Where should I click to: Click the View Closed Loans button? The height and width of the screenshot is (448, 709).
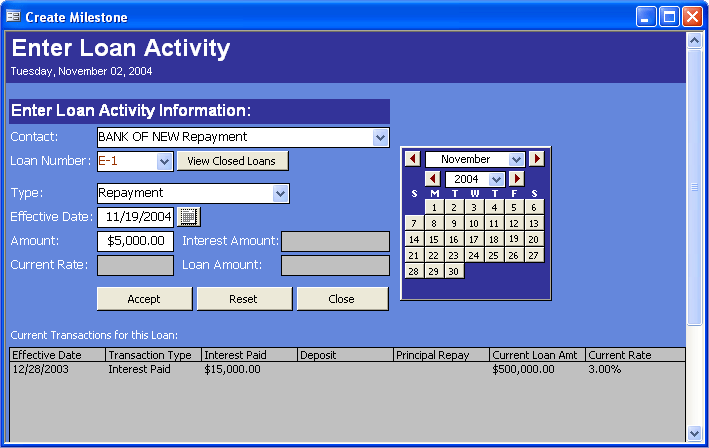pyautogui.click(x=232, y=161)
